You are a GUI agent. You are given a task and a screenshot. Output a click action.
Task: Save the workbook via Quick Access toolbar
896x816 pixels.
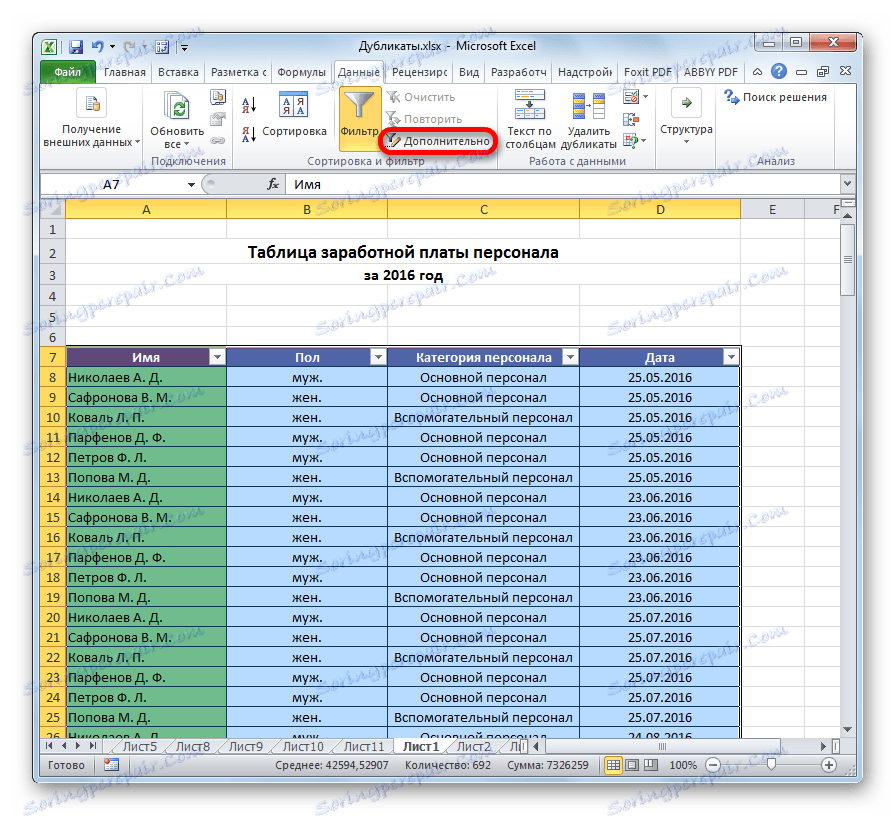(x=75, y=46)
